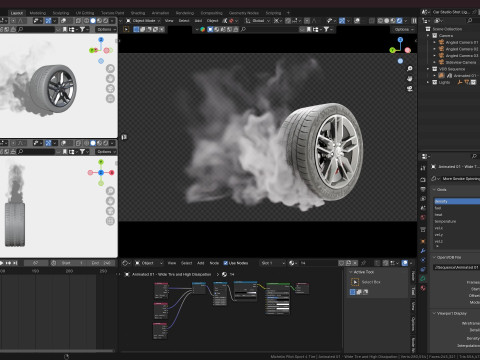Viewport: 480px width, 360px height.
Task: Select density grid in Grids list
Action: click(457, 201)
